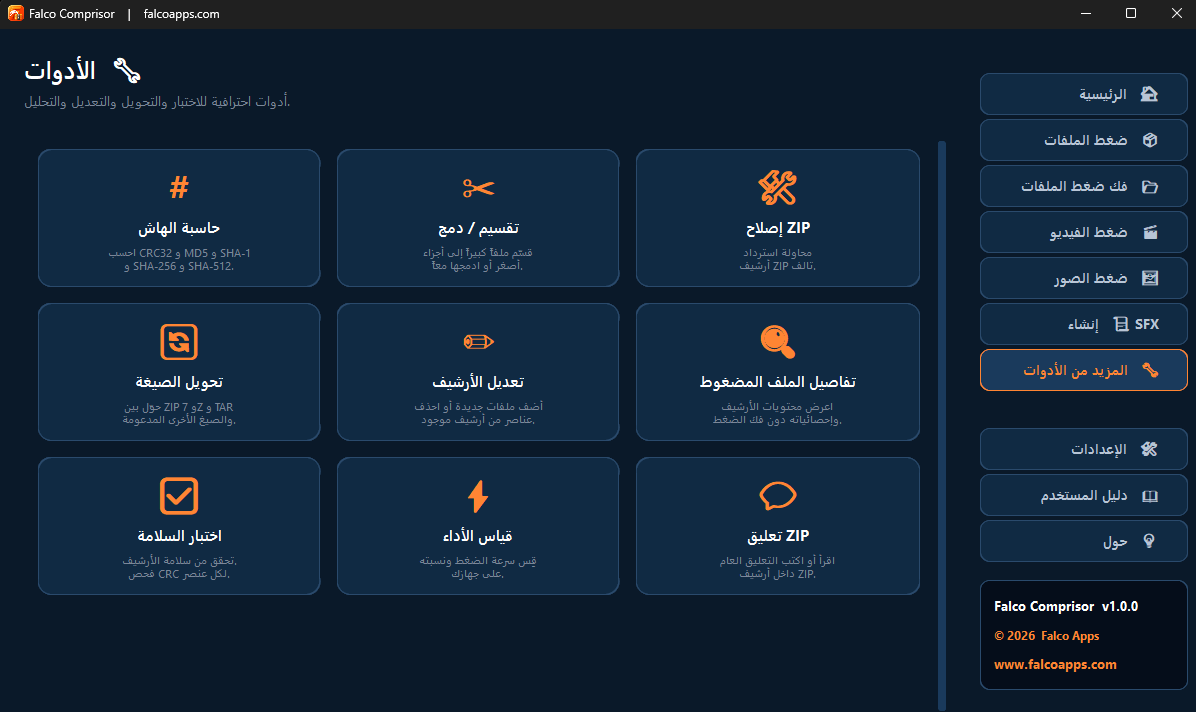
Task: Click the © 2026 Falco Apps text
Action: tap(1046, 636)
